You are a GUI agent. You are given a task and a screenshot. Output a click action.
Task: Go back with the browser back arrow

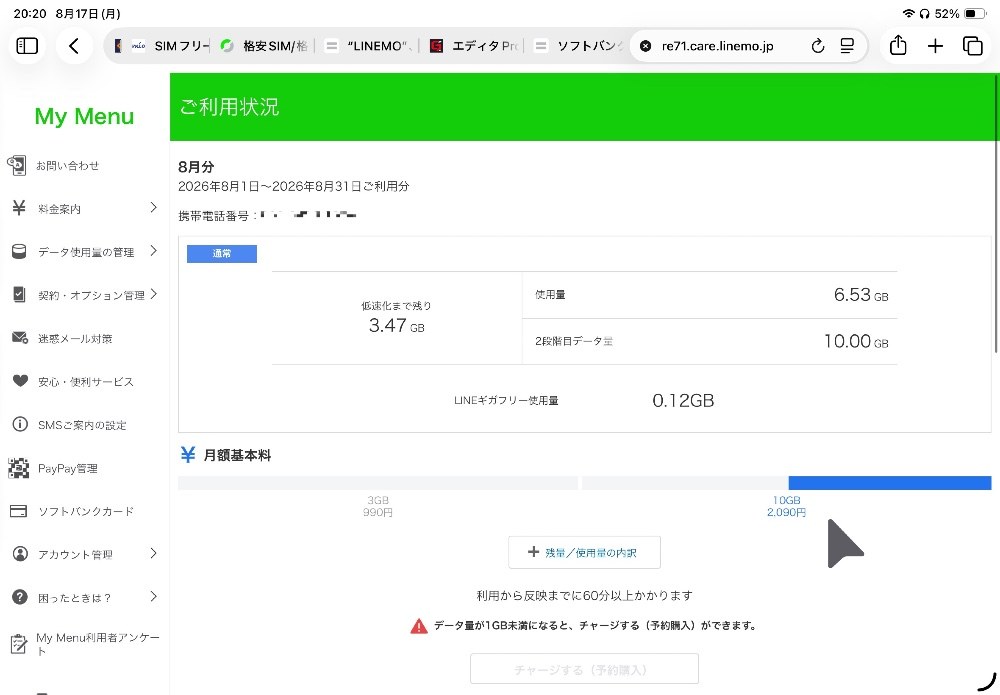click(x=74, y=46)
